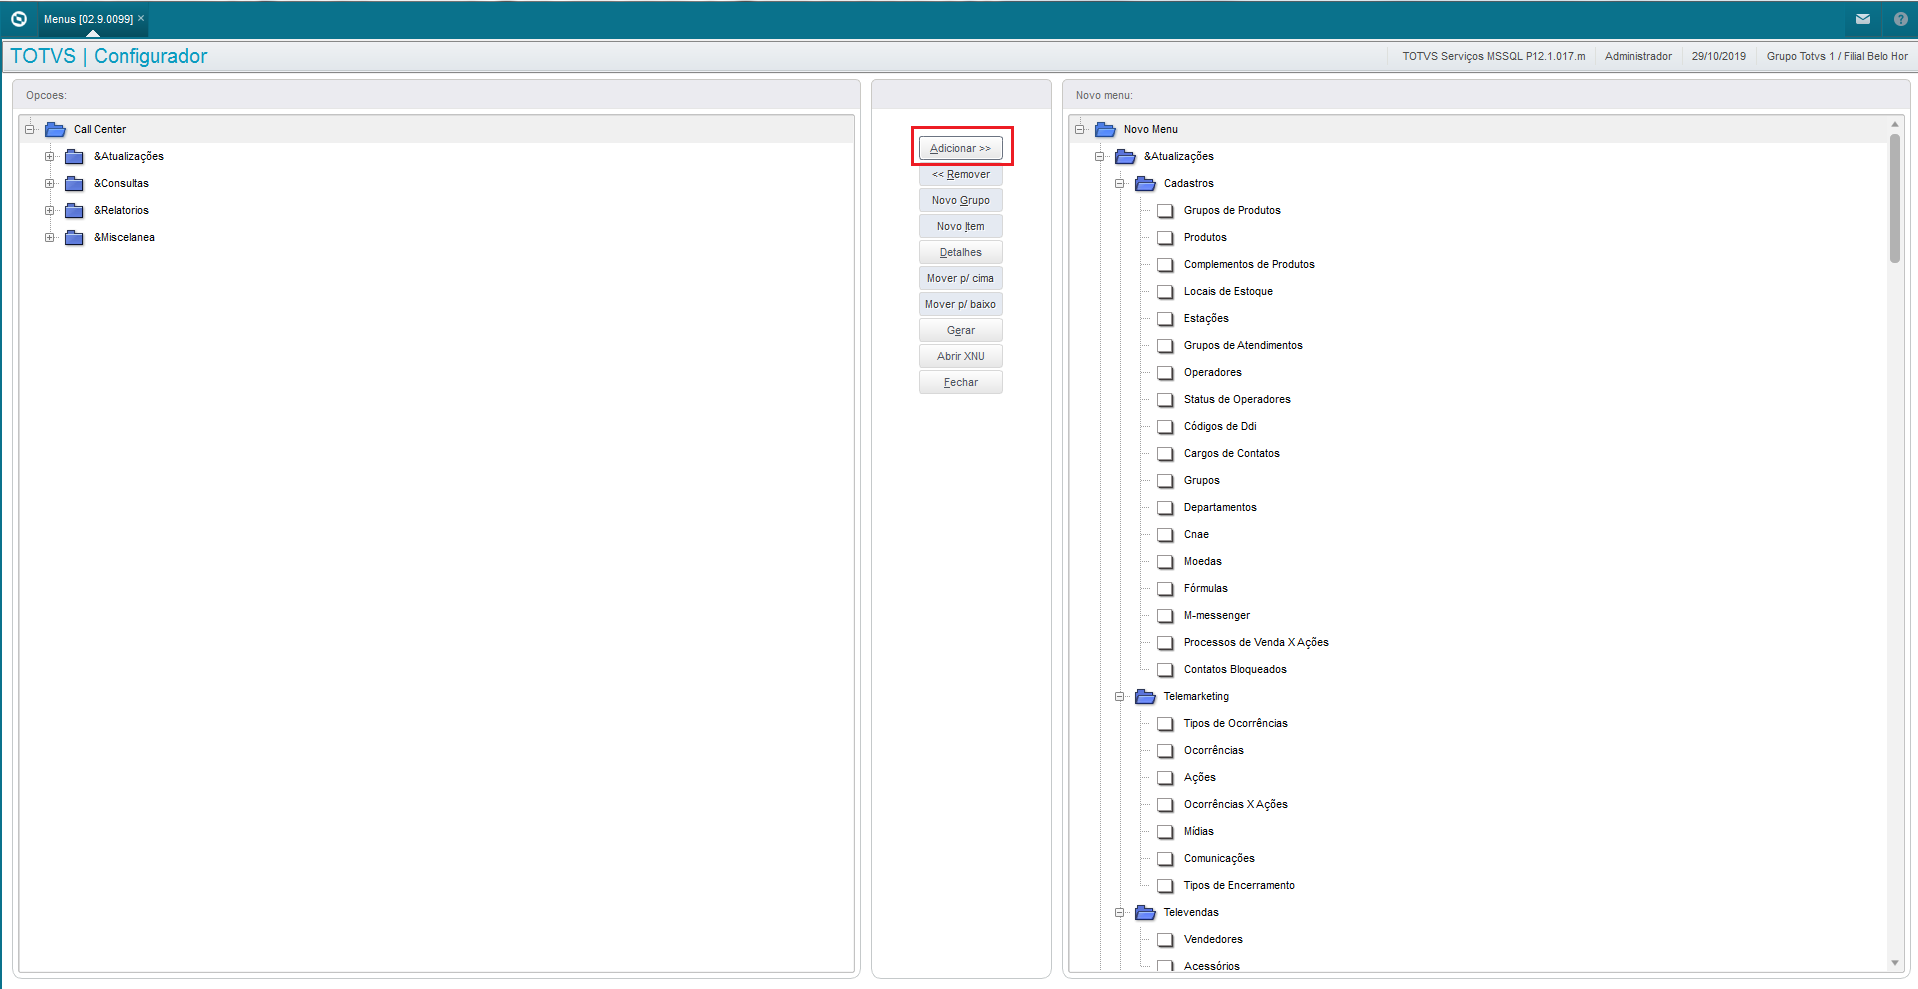
Task: Open the mail envelope icon
Action: point(1863,19)
